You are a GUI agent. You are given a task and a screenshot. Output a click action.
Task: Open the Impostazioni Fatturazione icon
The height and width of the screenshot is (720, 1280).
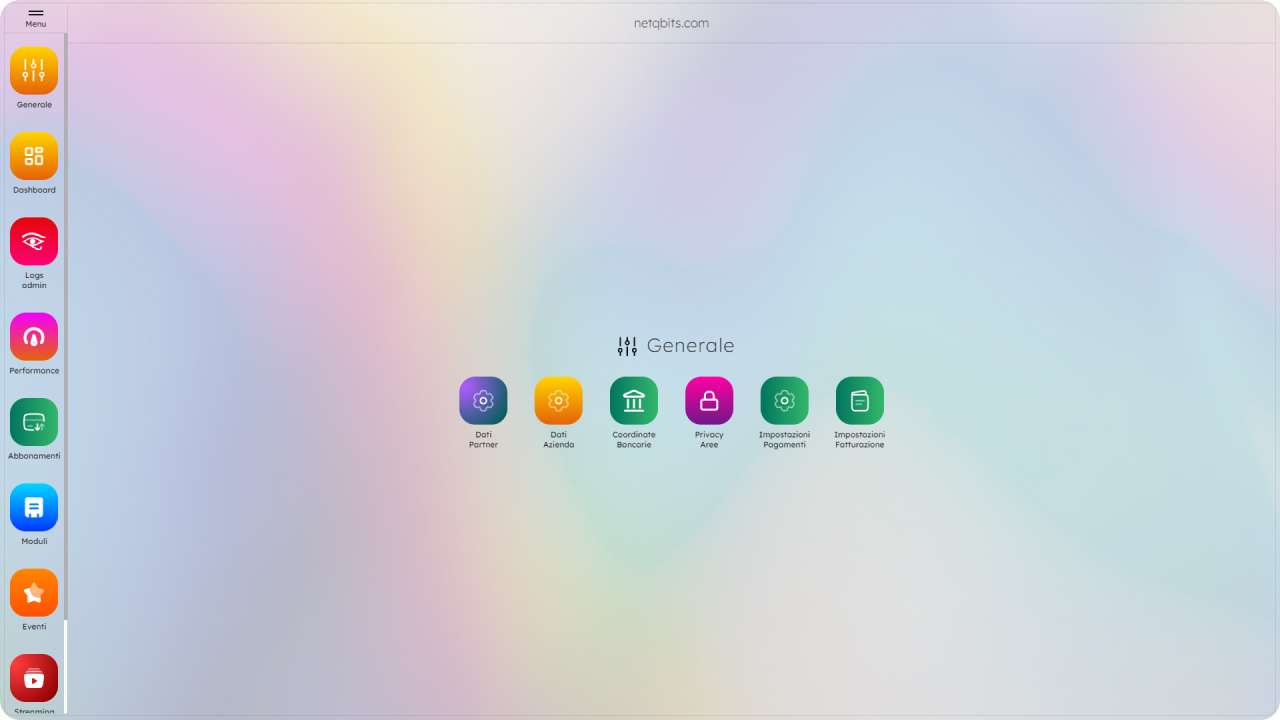pyautogui.click(x=860, y=401)
